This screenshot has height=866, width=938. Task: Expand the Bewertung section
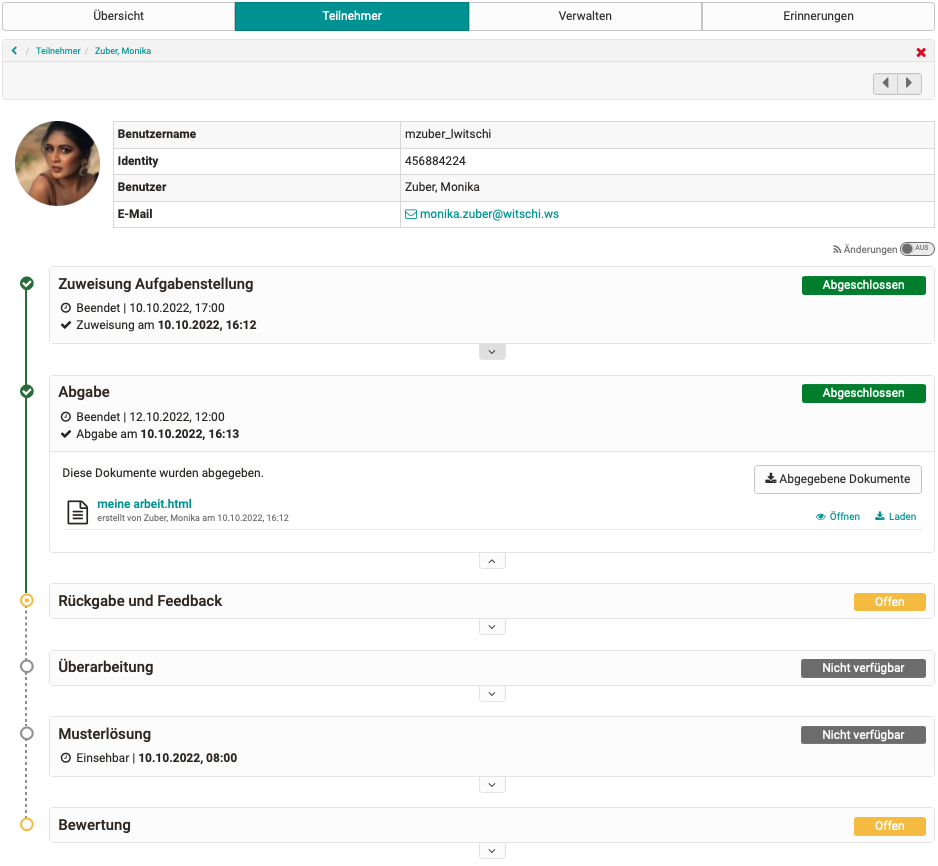(491, 850)
